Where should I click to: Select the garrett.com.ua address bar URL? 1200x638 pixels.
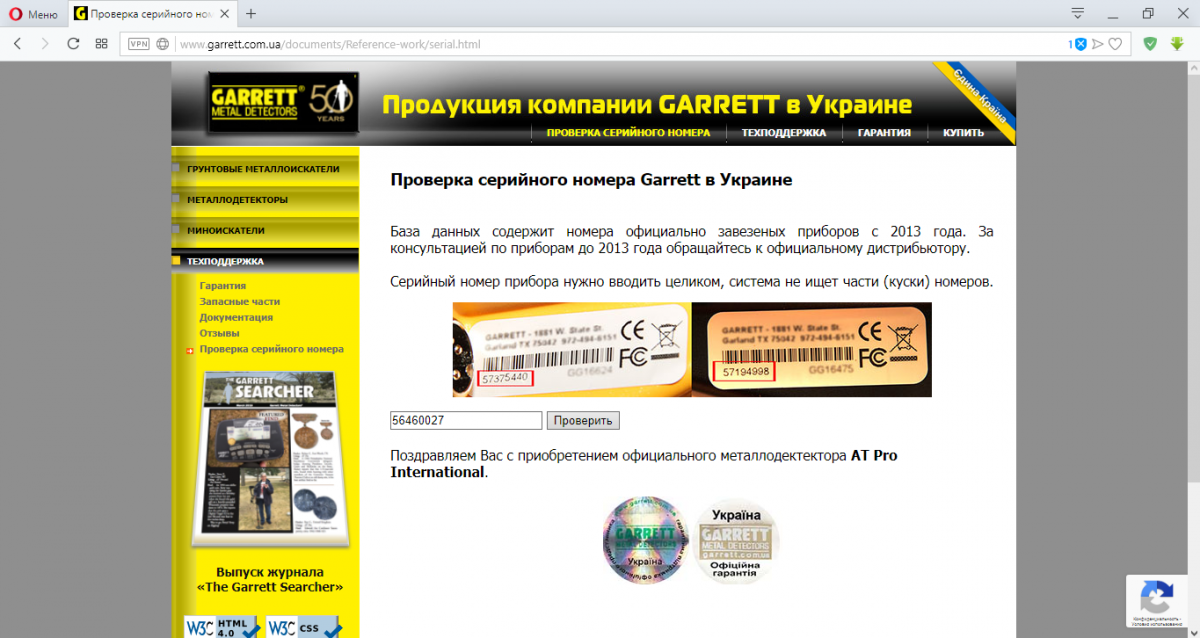(x=330, y=45)
